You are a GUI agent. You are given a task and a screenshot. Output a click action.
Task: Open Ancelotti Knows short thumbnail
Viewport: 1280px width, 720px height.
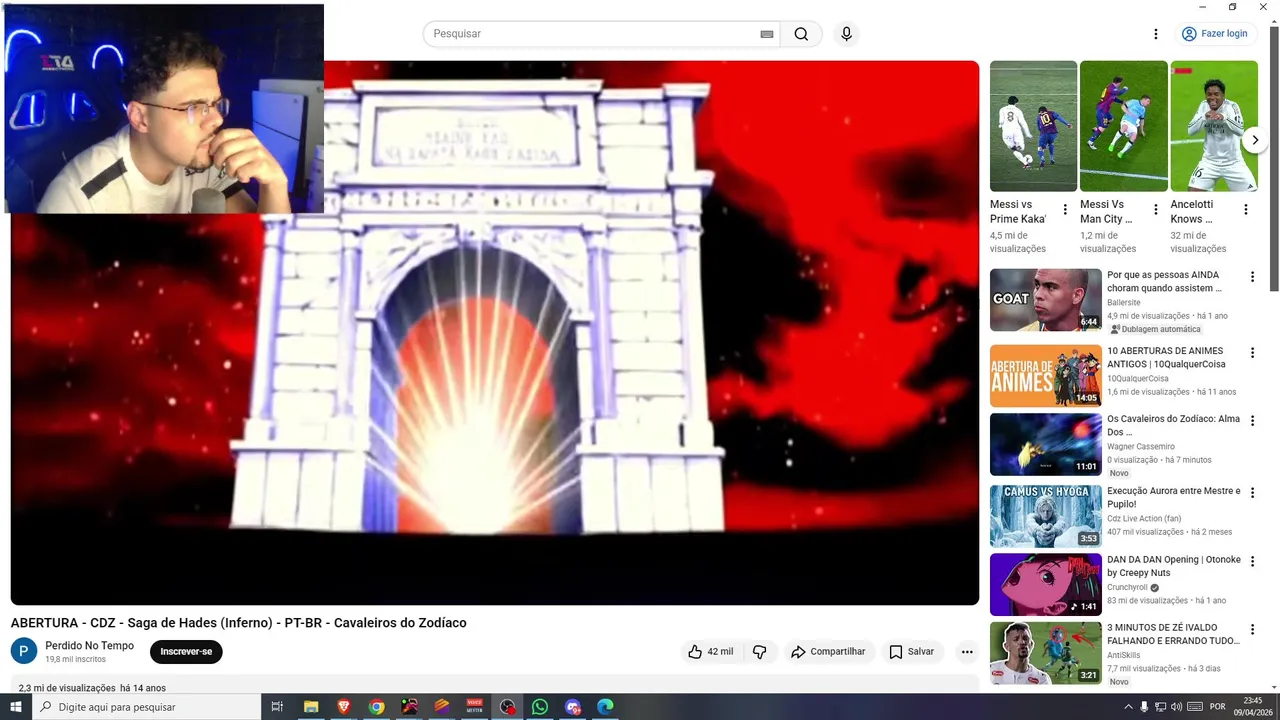[x=1214, y=126]
